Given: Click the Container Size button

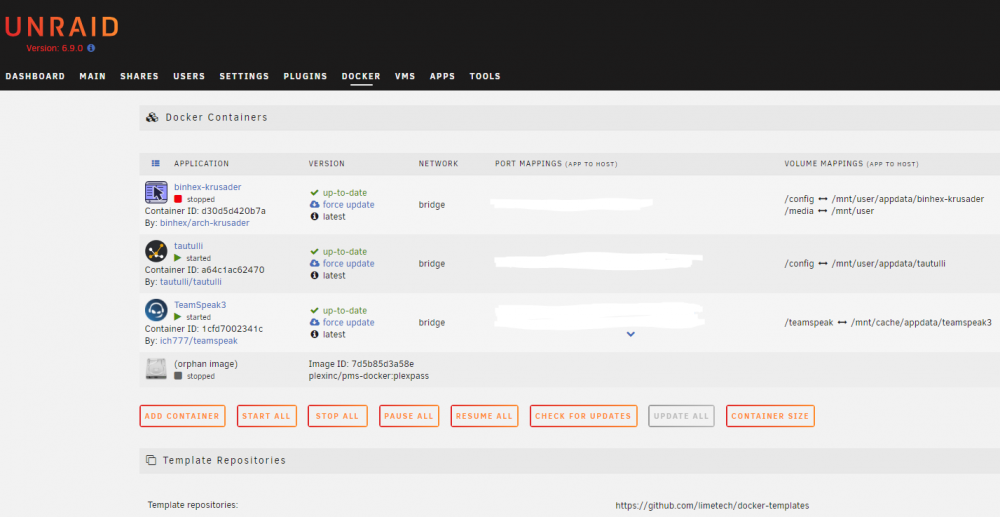Looking at the screenshot, I should (x=770, y=416).
